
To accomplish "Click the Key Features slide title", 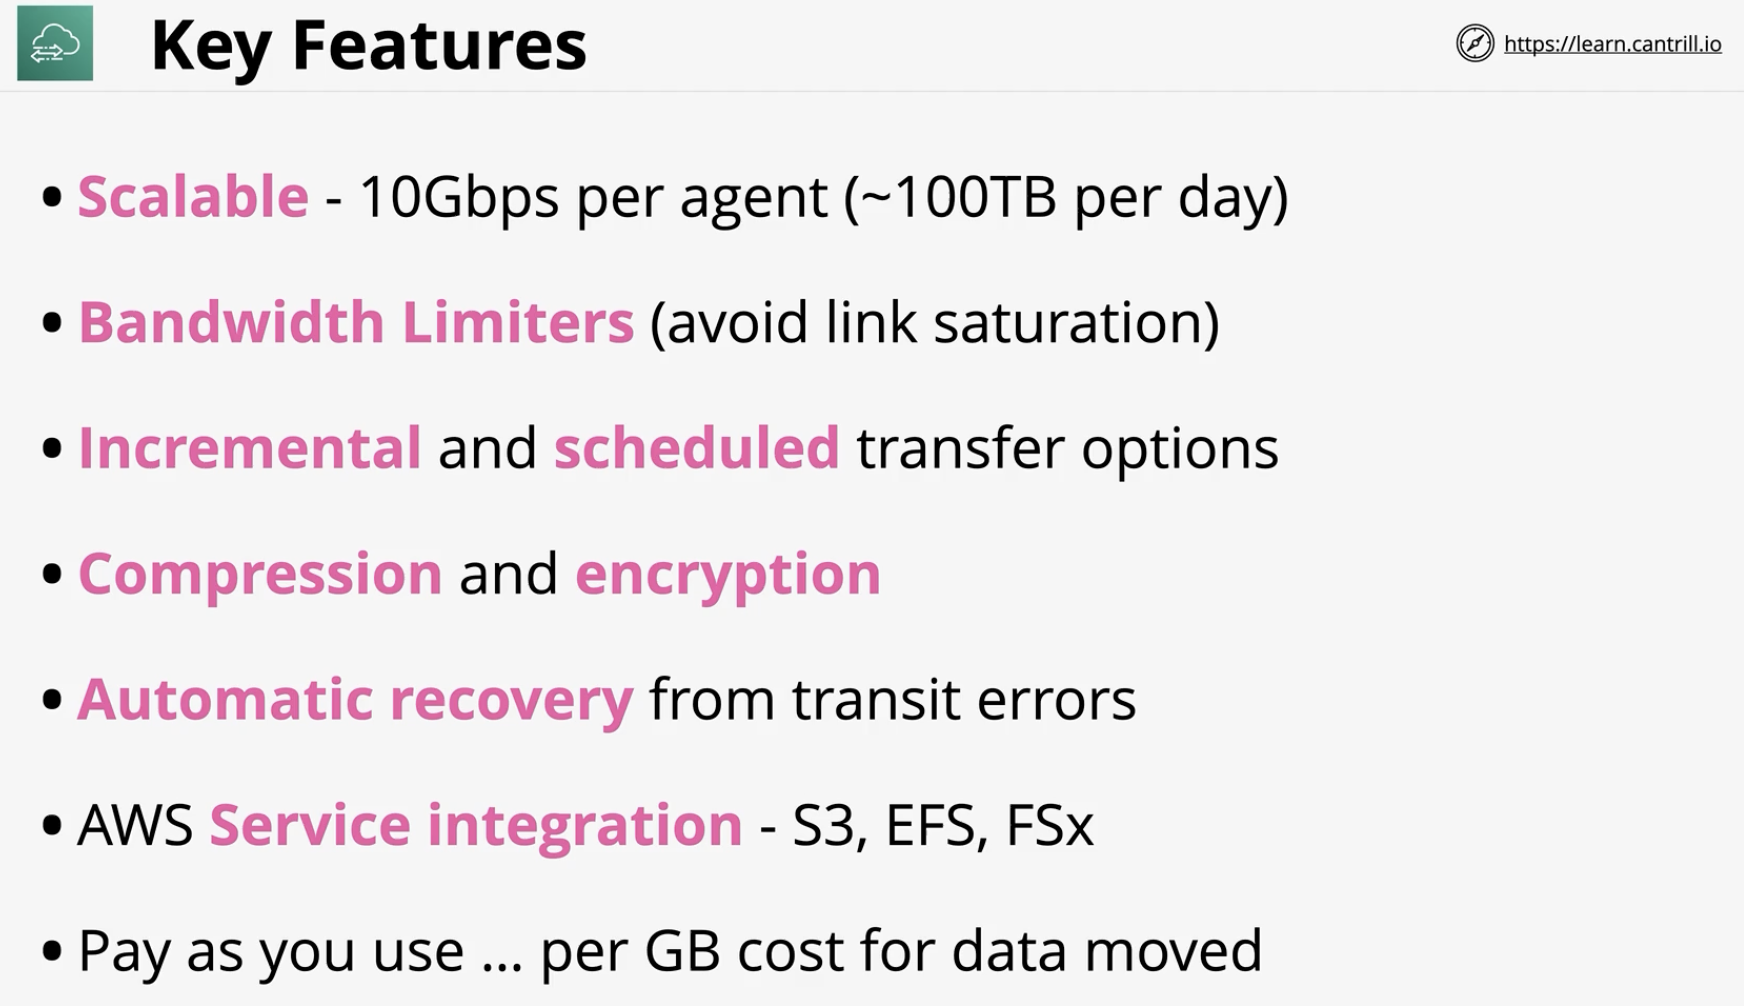I will coord(368,46).
